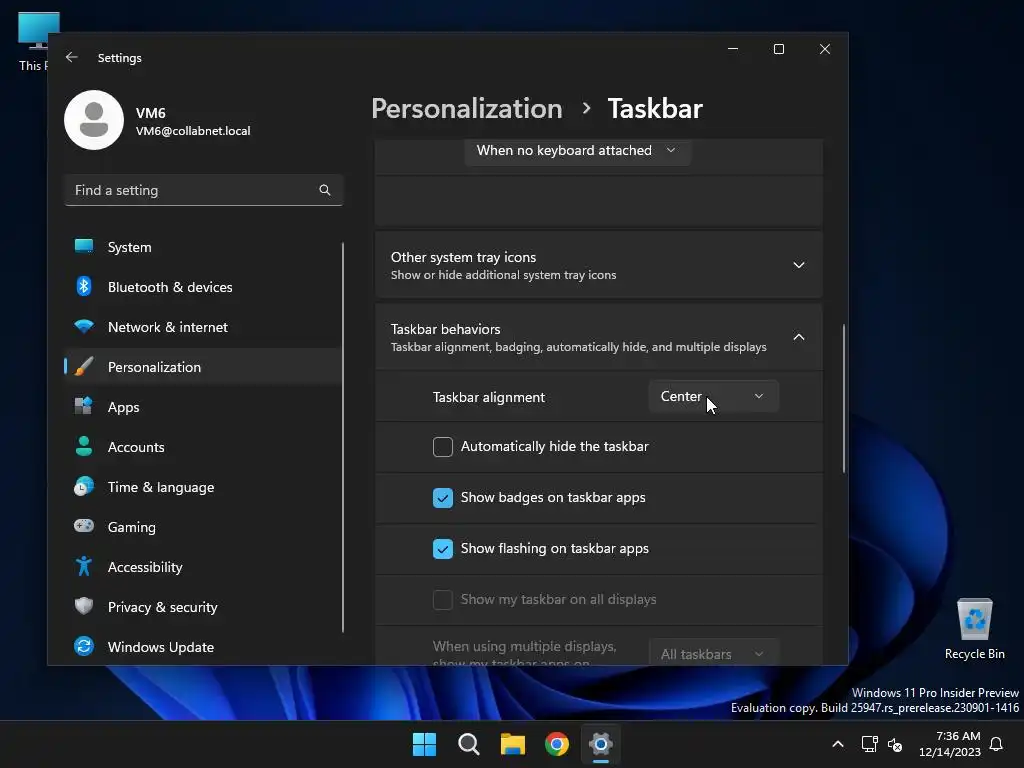1024x768 pixels.
Task: Click the Taskbar breadcrumb heading
Action: point(655,108)
